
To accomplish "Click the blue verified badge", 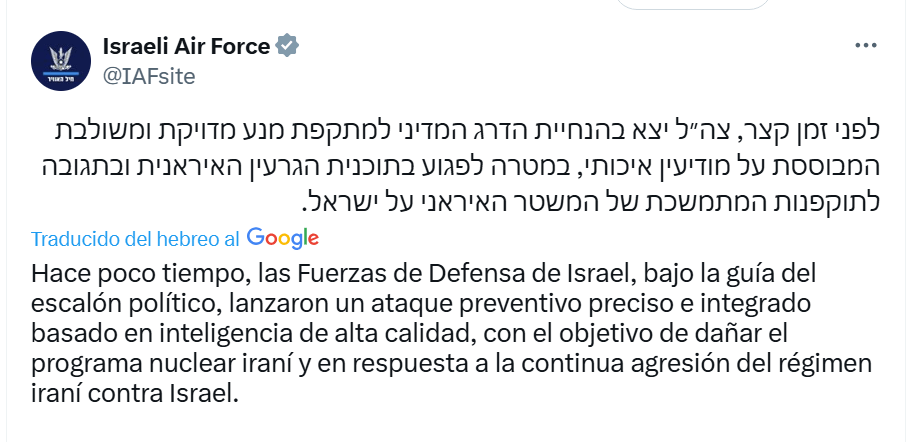I will pos(288,46).
